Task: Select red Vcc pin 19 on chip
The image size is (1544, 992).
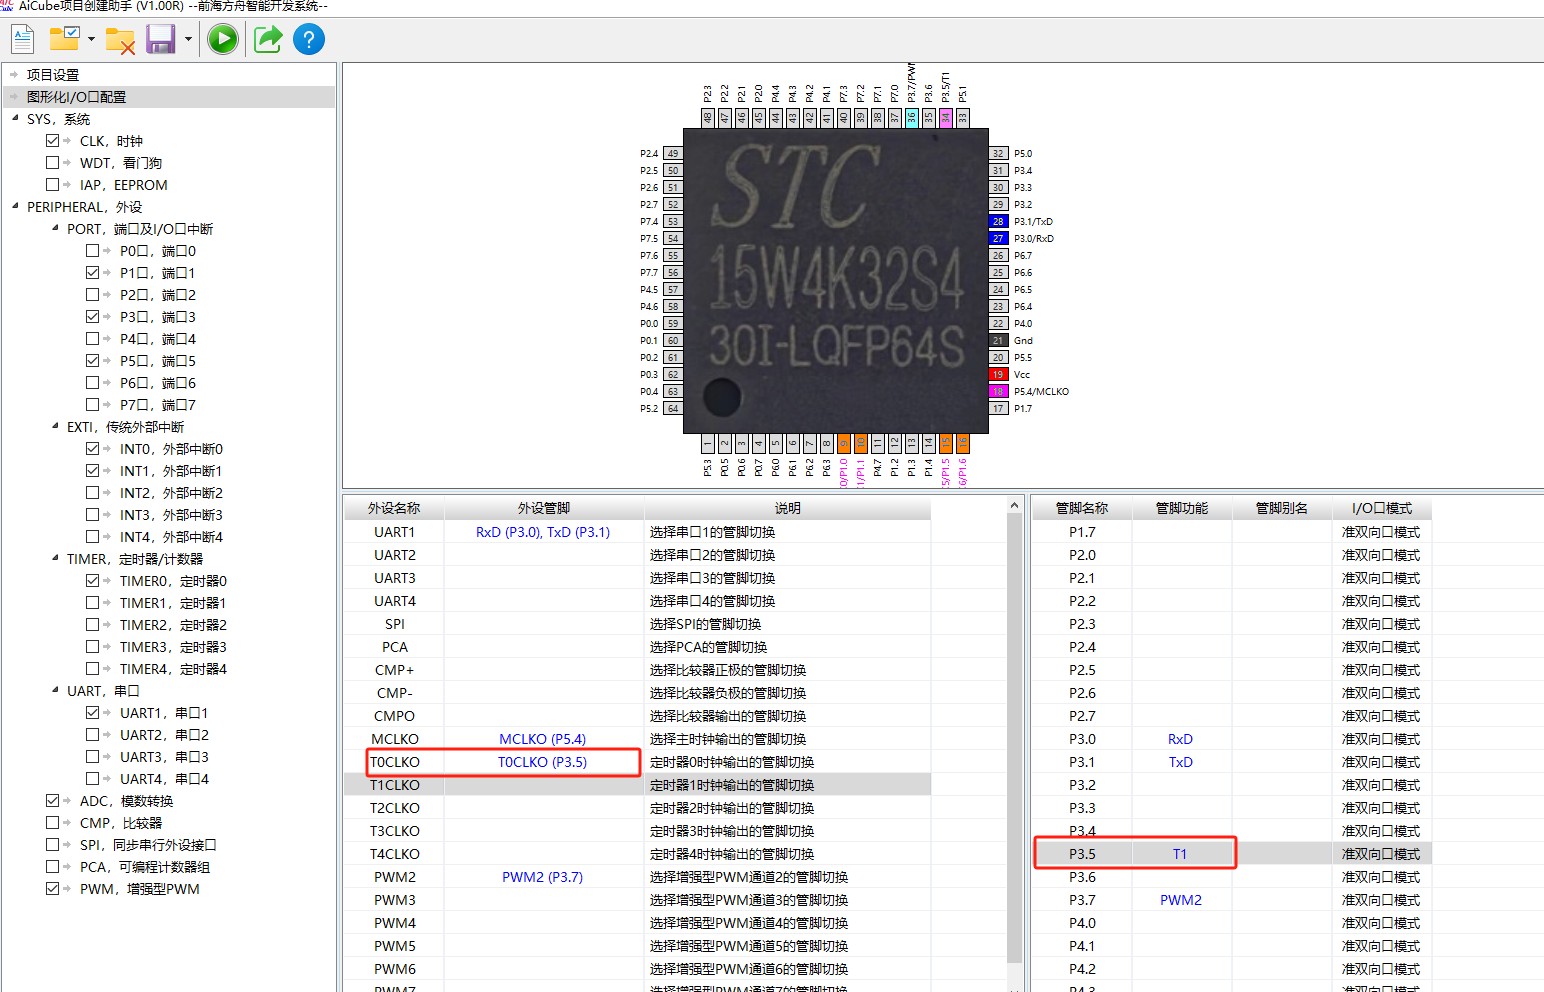Action: point(998,375)
